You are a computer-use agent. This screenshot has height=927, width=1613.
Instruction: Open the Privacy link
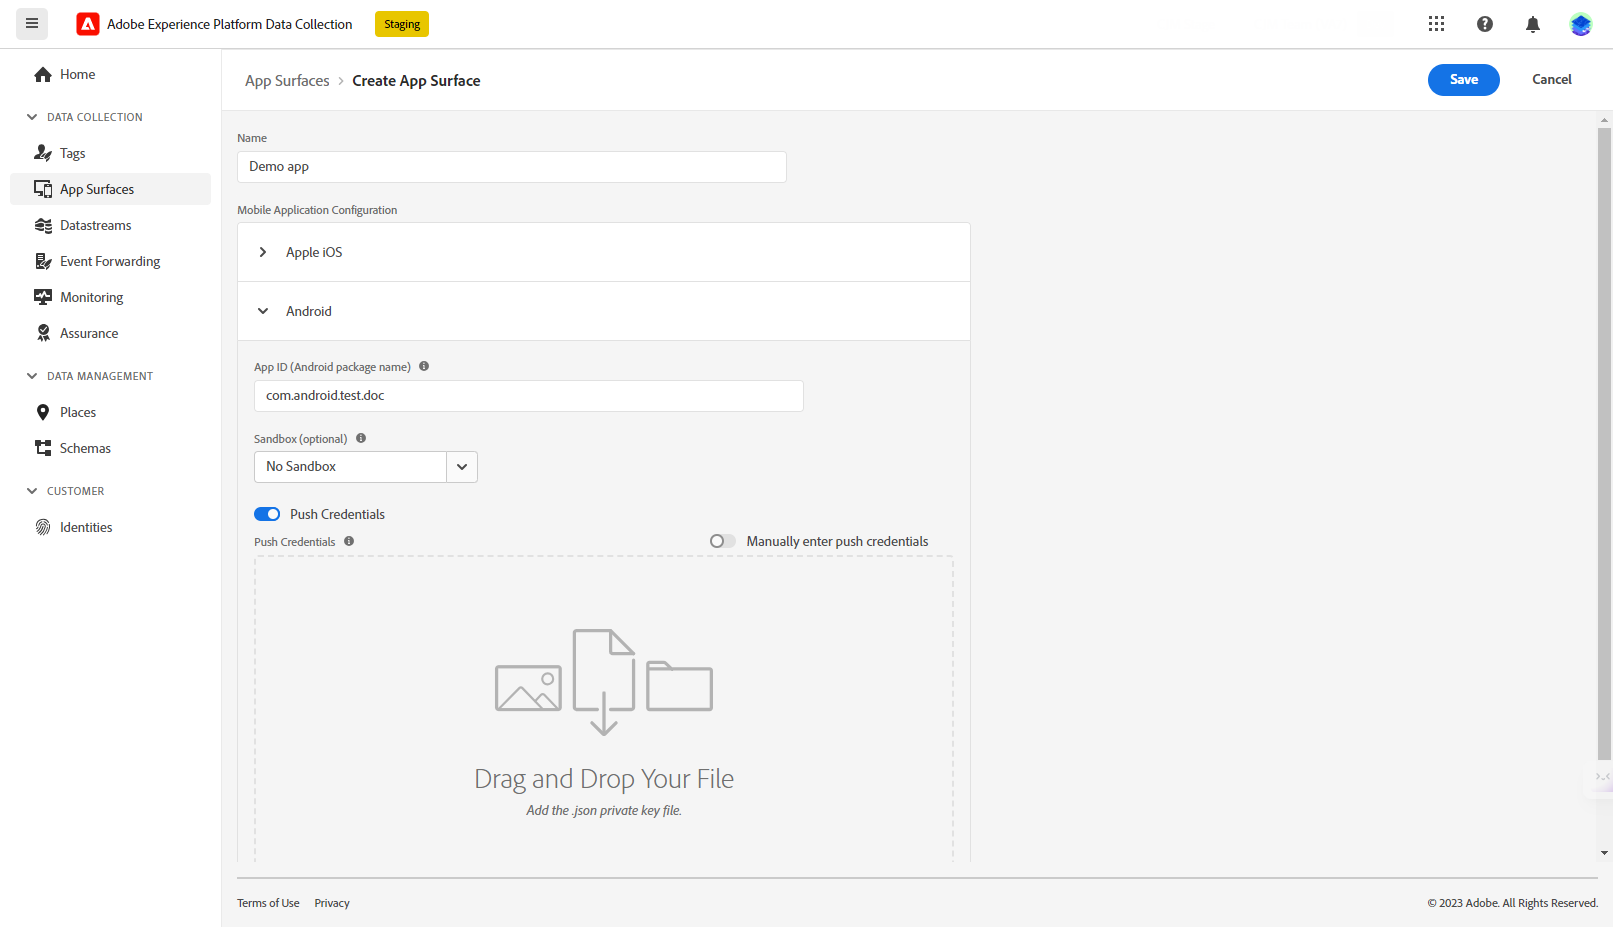coord(332,903)
